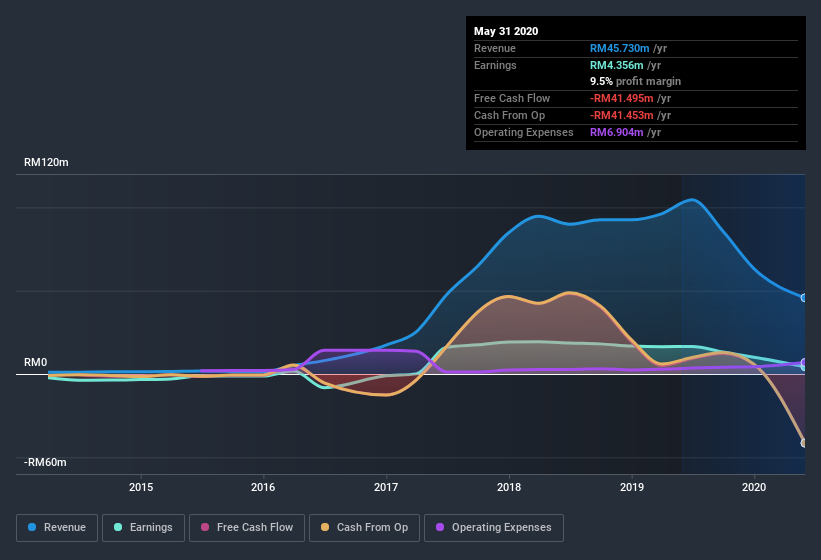Click the -RM41.453m cash from op value
The image size is (821, 560).
[622, 115]
